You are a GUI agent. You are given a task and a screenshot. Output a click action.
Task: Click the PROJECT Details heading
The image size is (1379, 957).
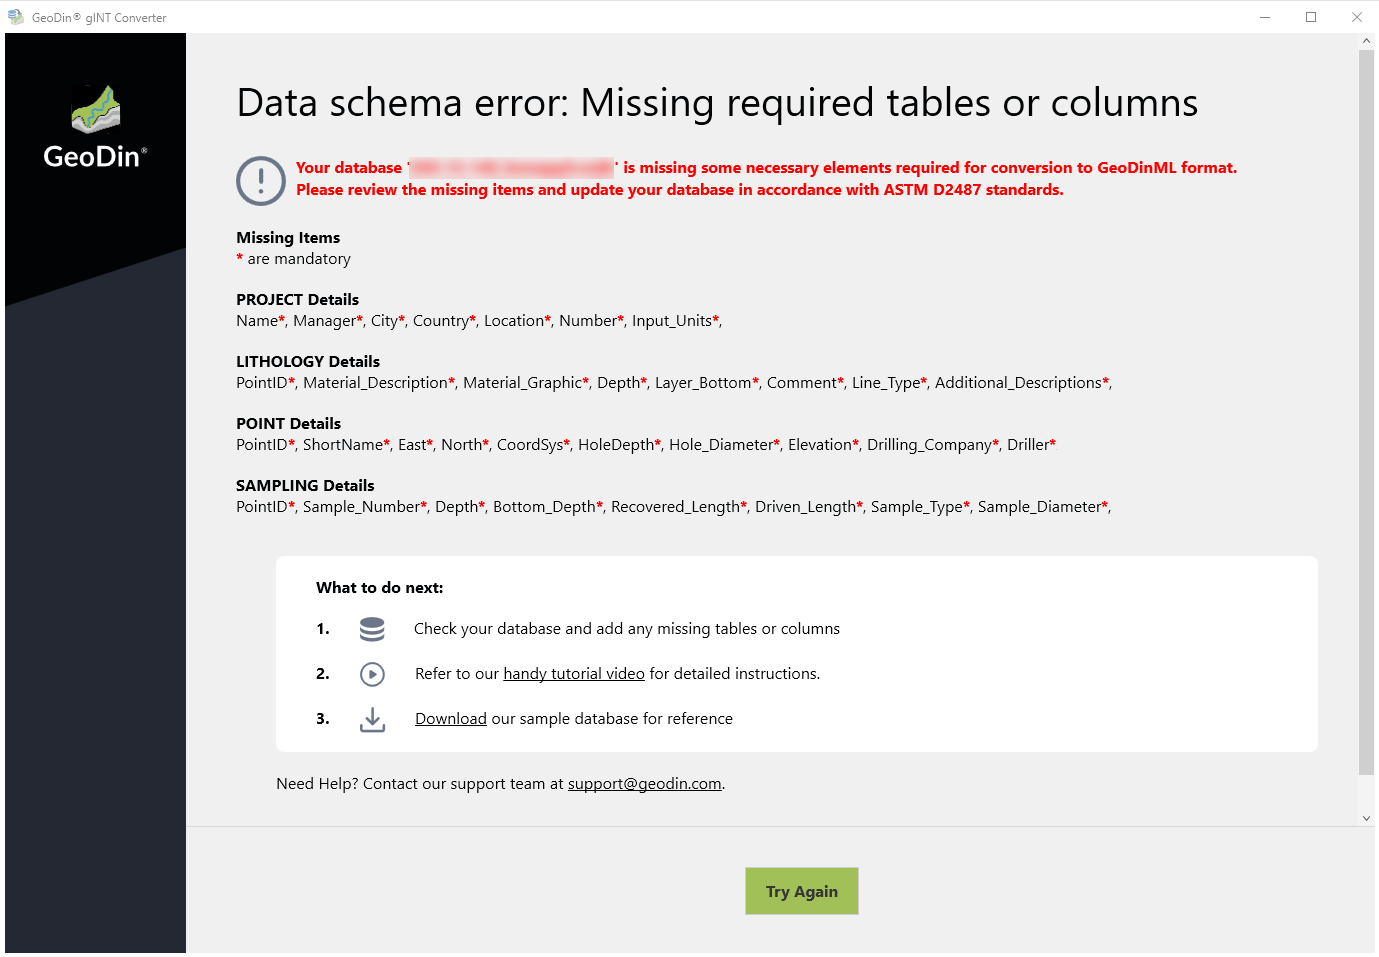[x=297, y=300]
